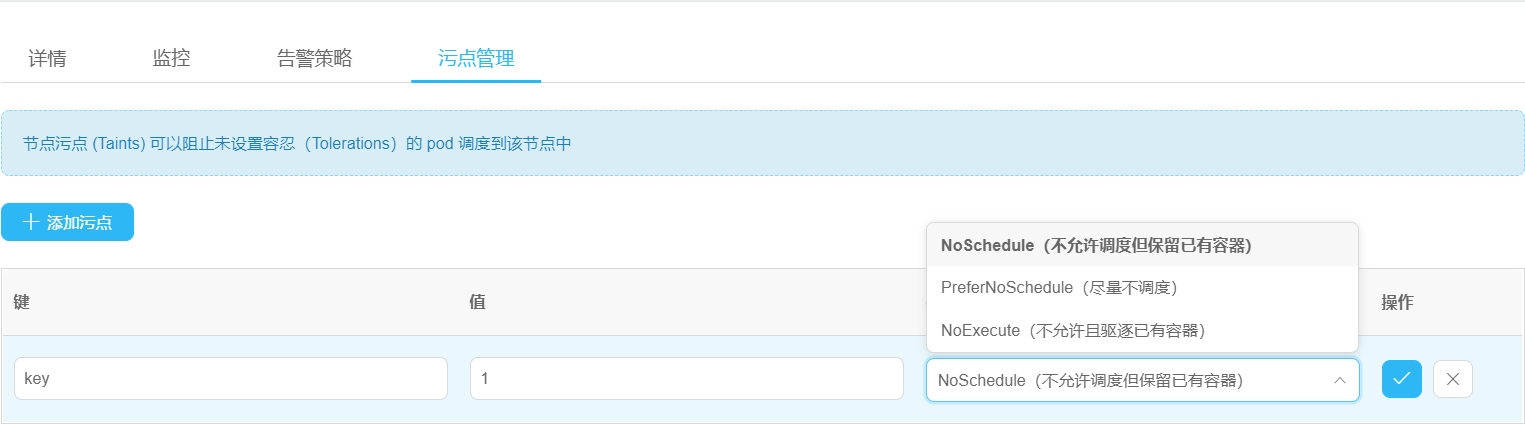Click the 操作 column header

1397,302
